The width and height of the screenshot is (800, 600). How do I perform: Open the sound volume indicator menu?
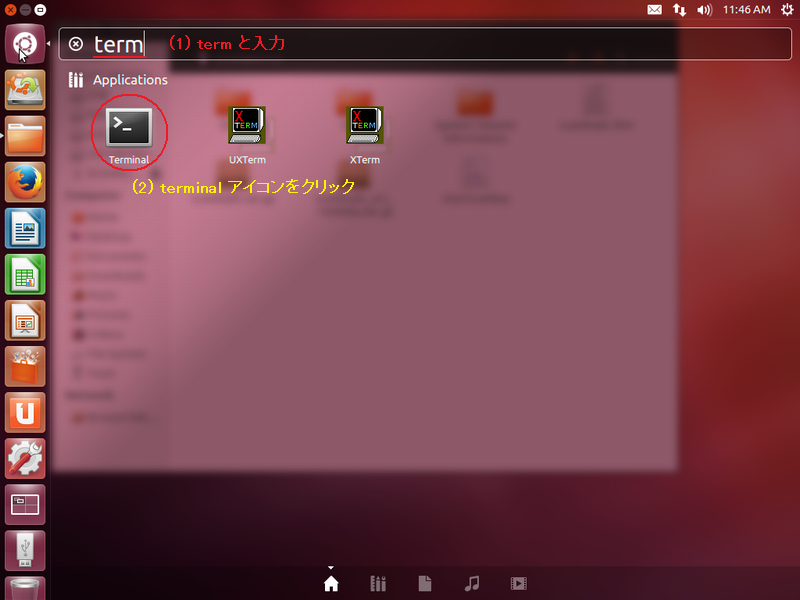tap(704, 10)
